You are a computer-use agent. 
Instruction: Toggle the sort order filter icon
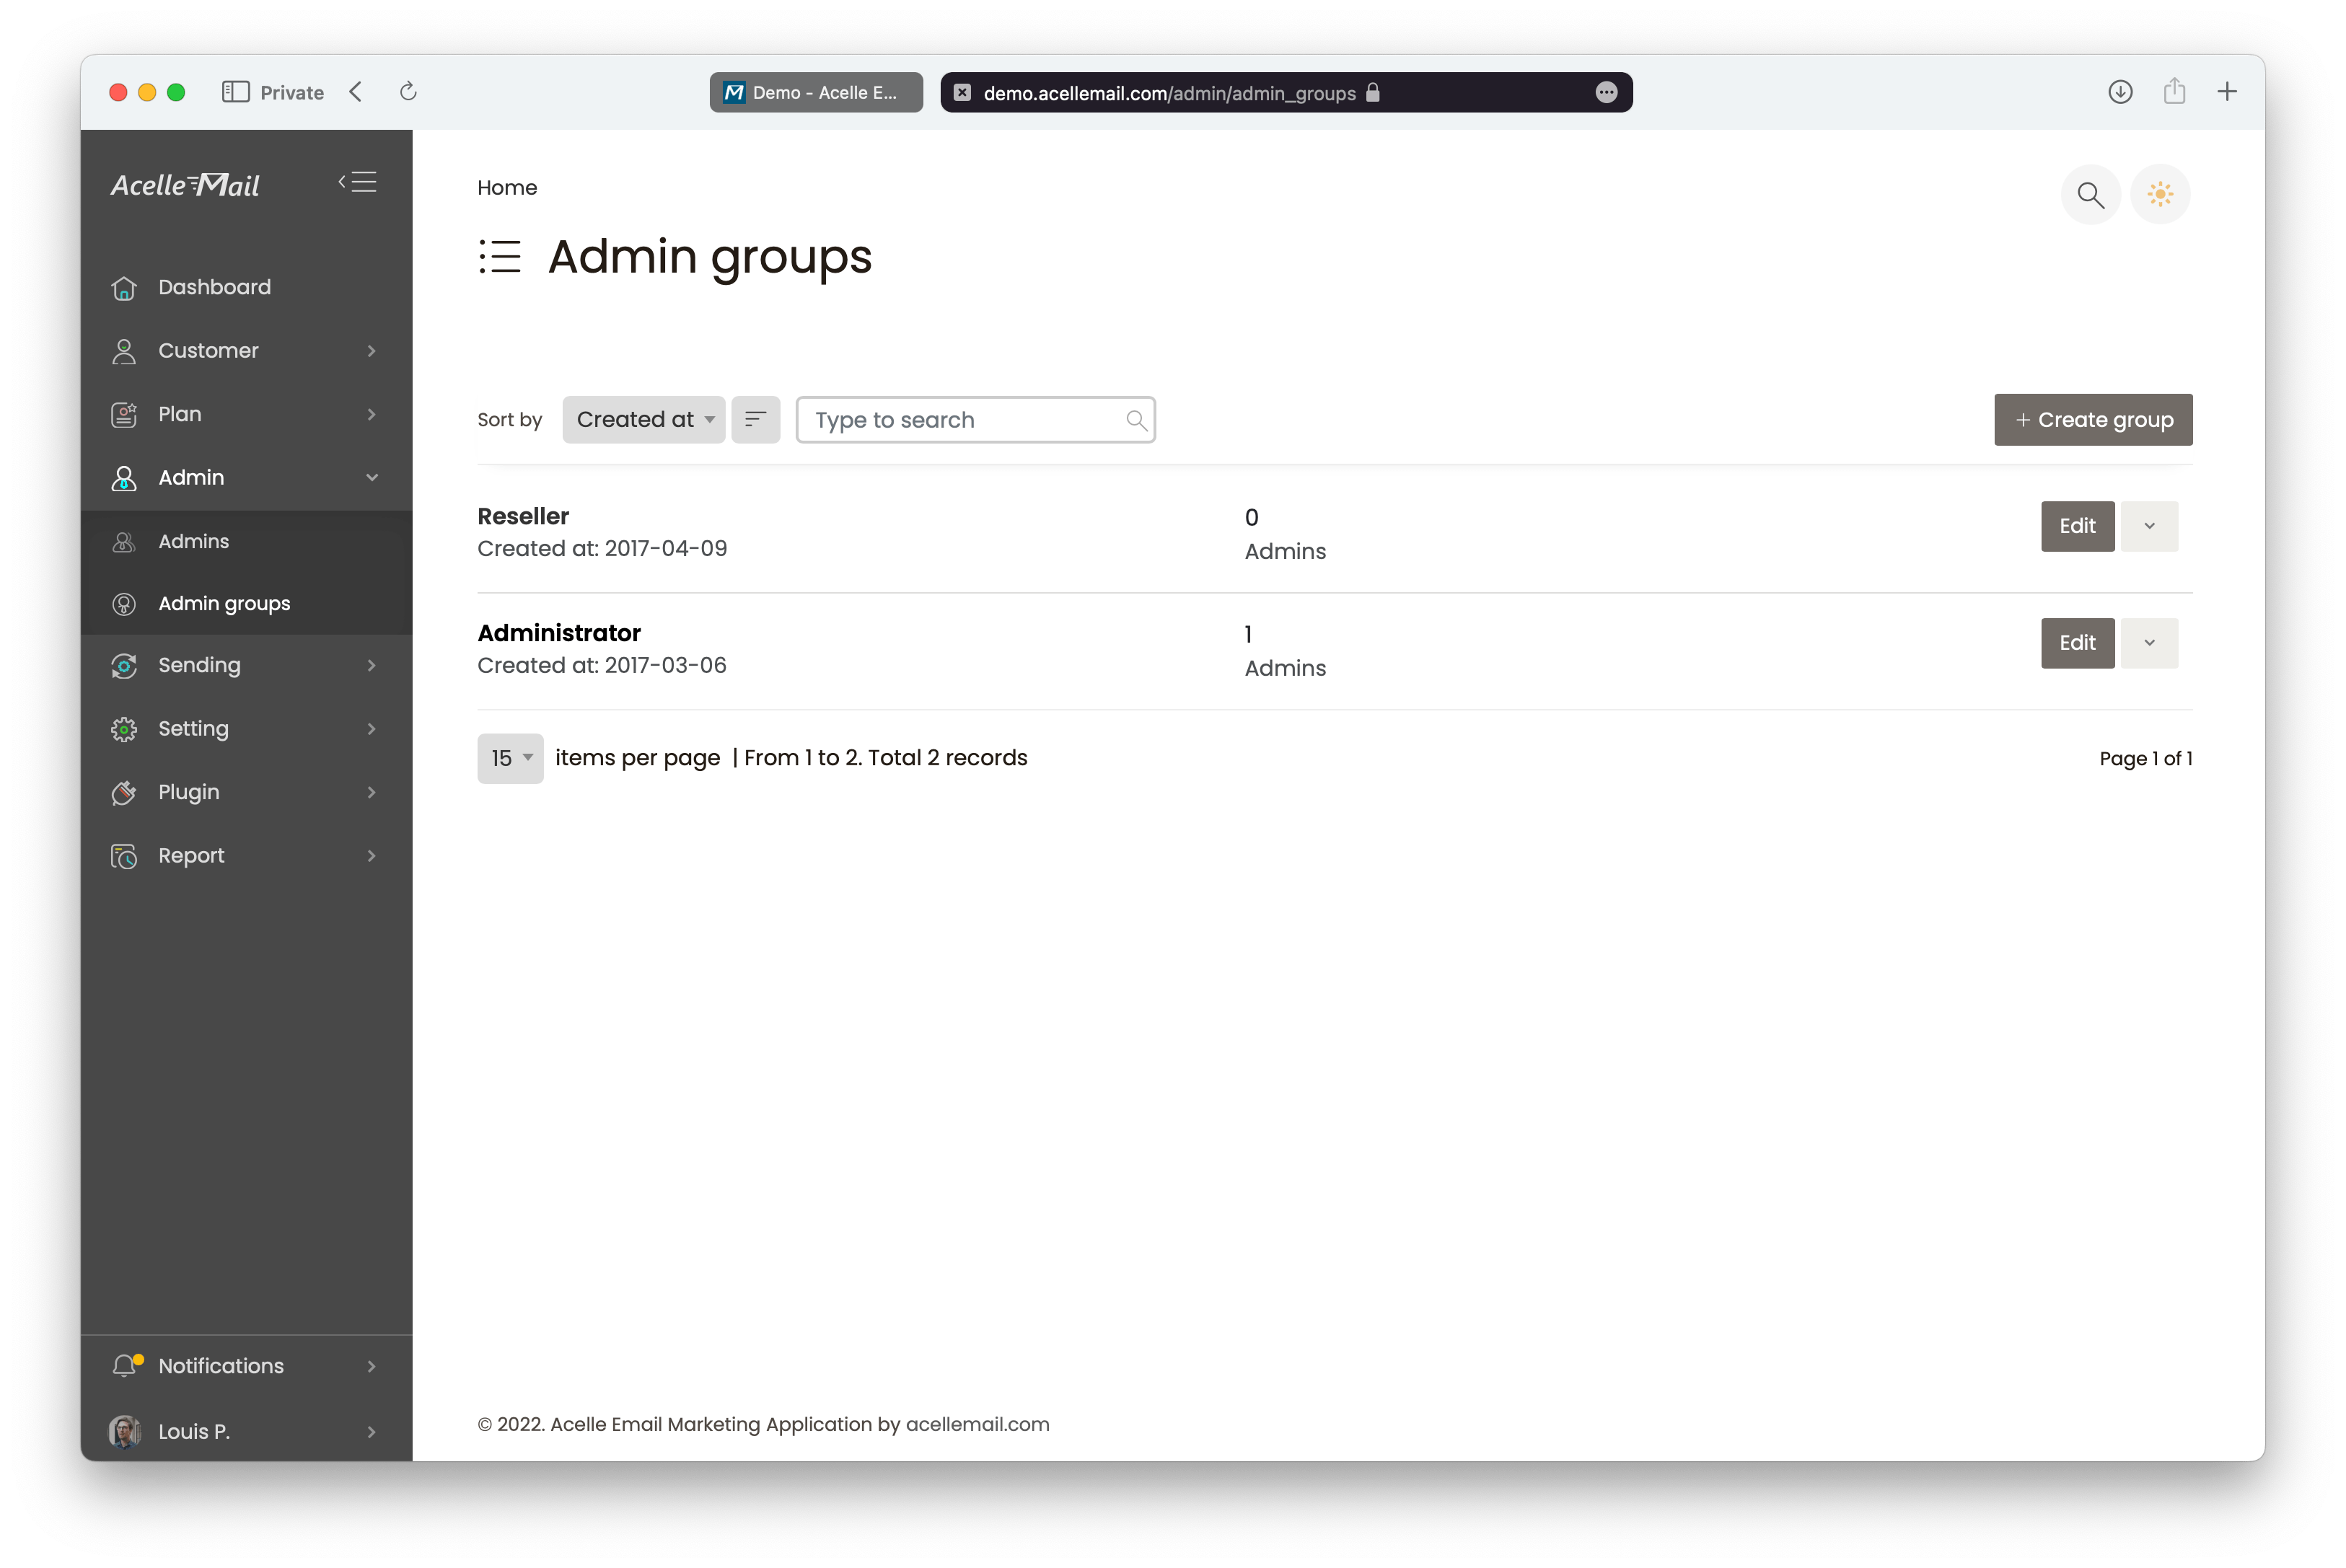pos(756,420)
